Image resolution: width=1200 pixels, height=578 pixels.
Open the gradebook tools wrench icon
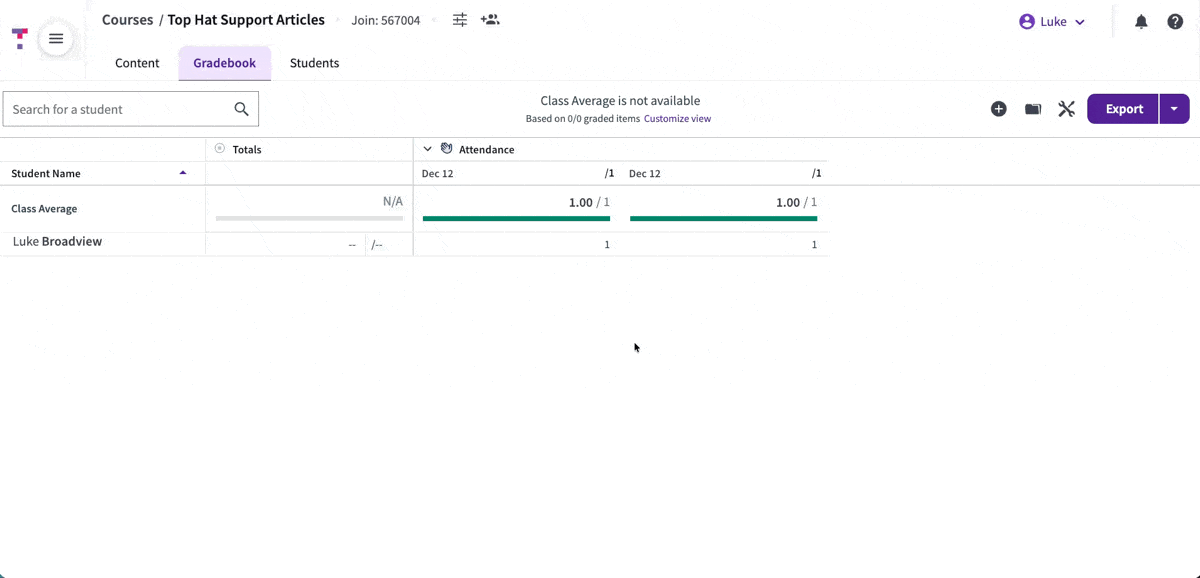[1066, 109]
